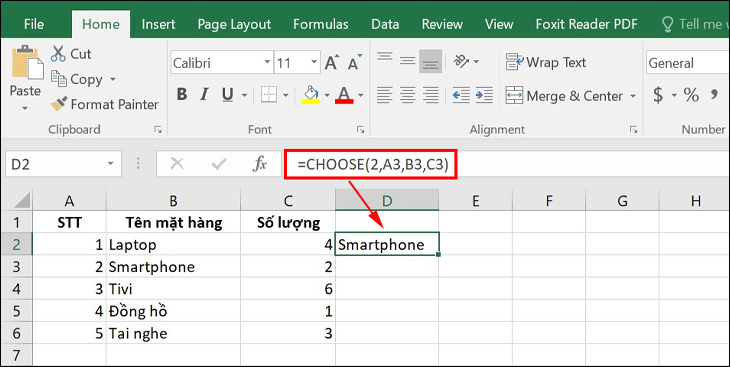Open the Name Box dropdown arrow

[x=111, y=164]
